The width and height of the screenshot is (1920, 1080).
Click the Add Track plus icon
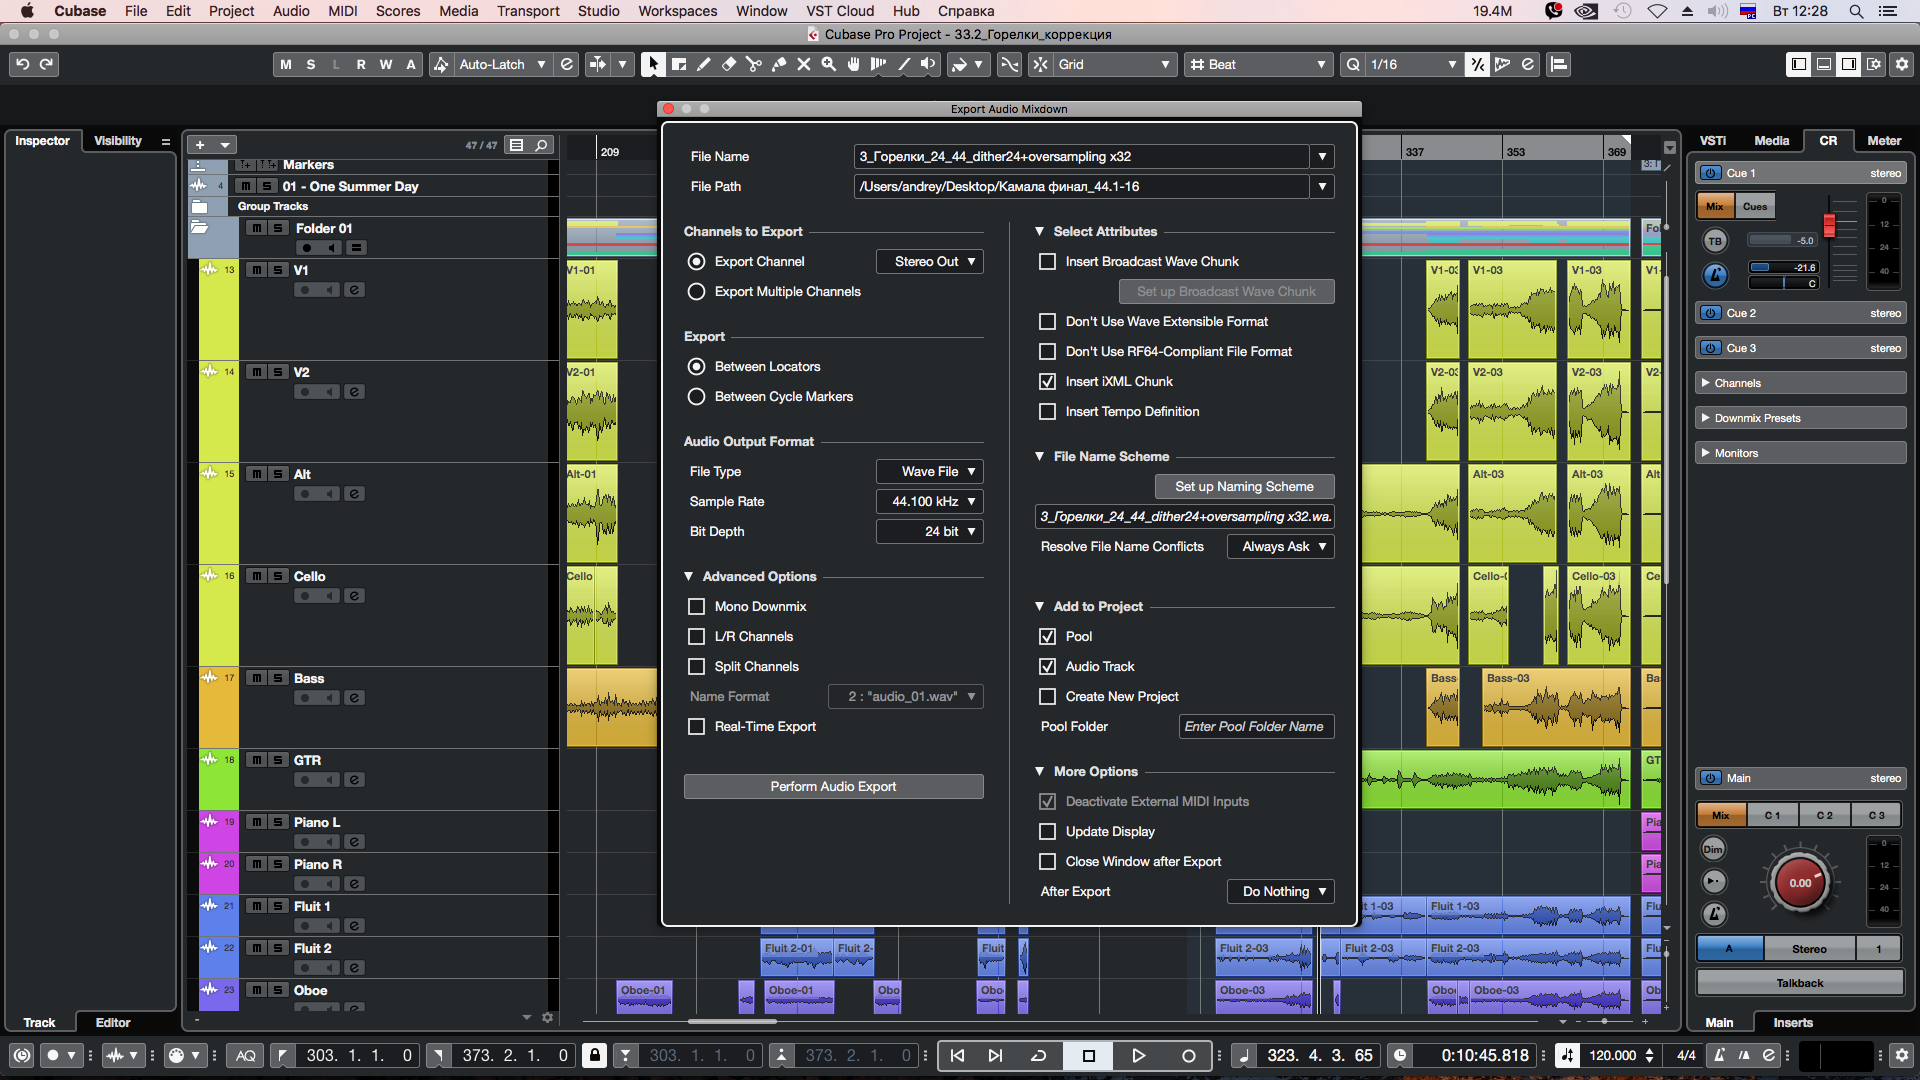coord(200,145)
